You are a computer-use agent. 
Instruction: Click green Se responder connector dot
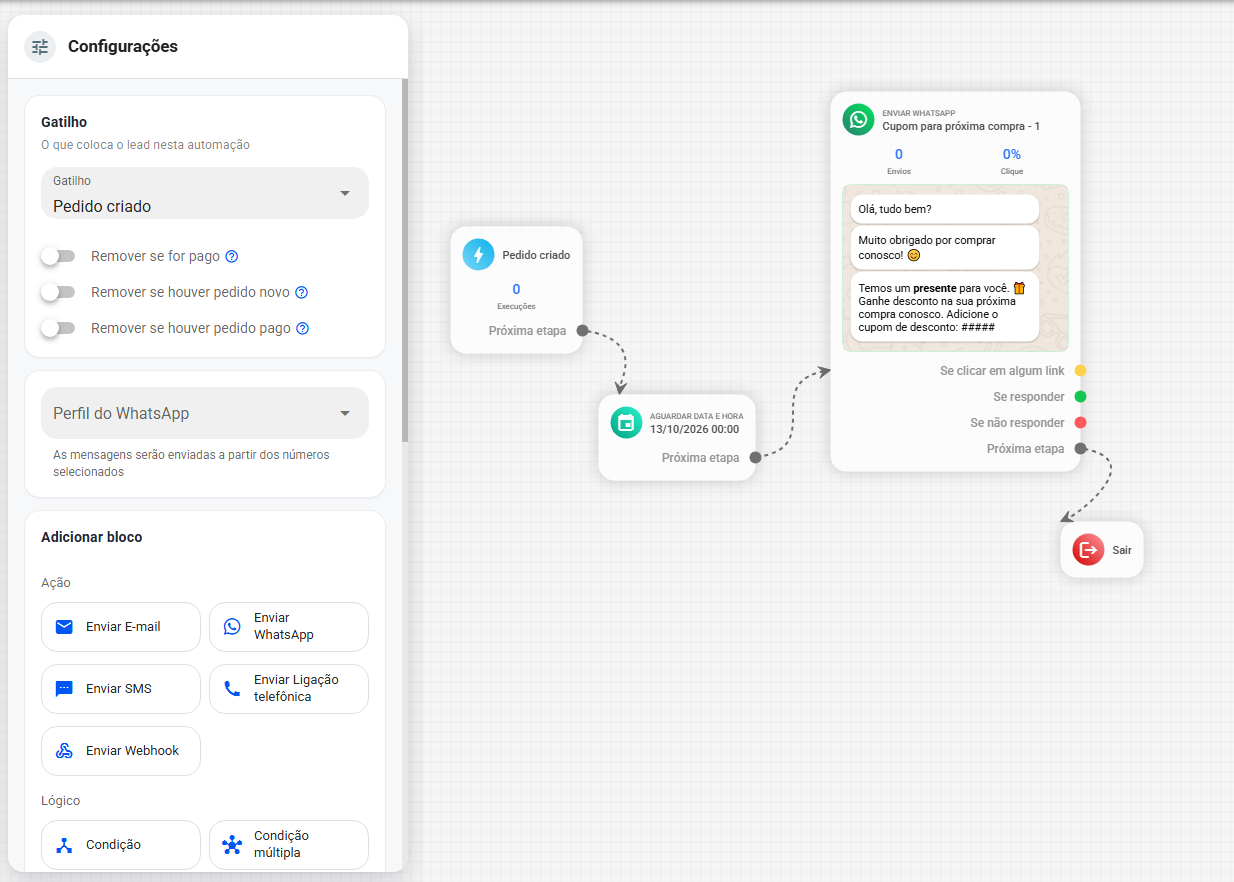pyautogui.click(x=1080, y=397)
